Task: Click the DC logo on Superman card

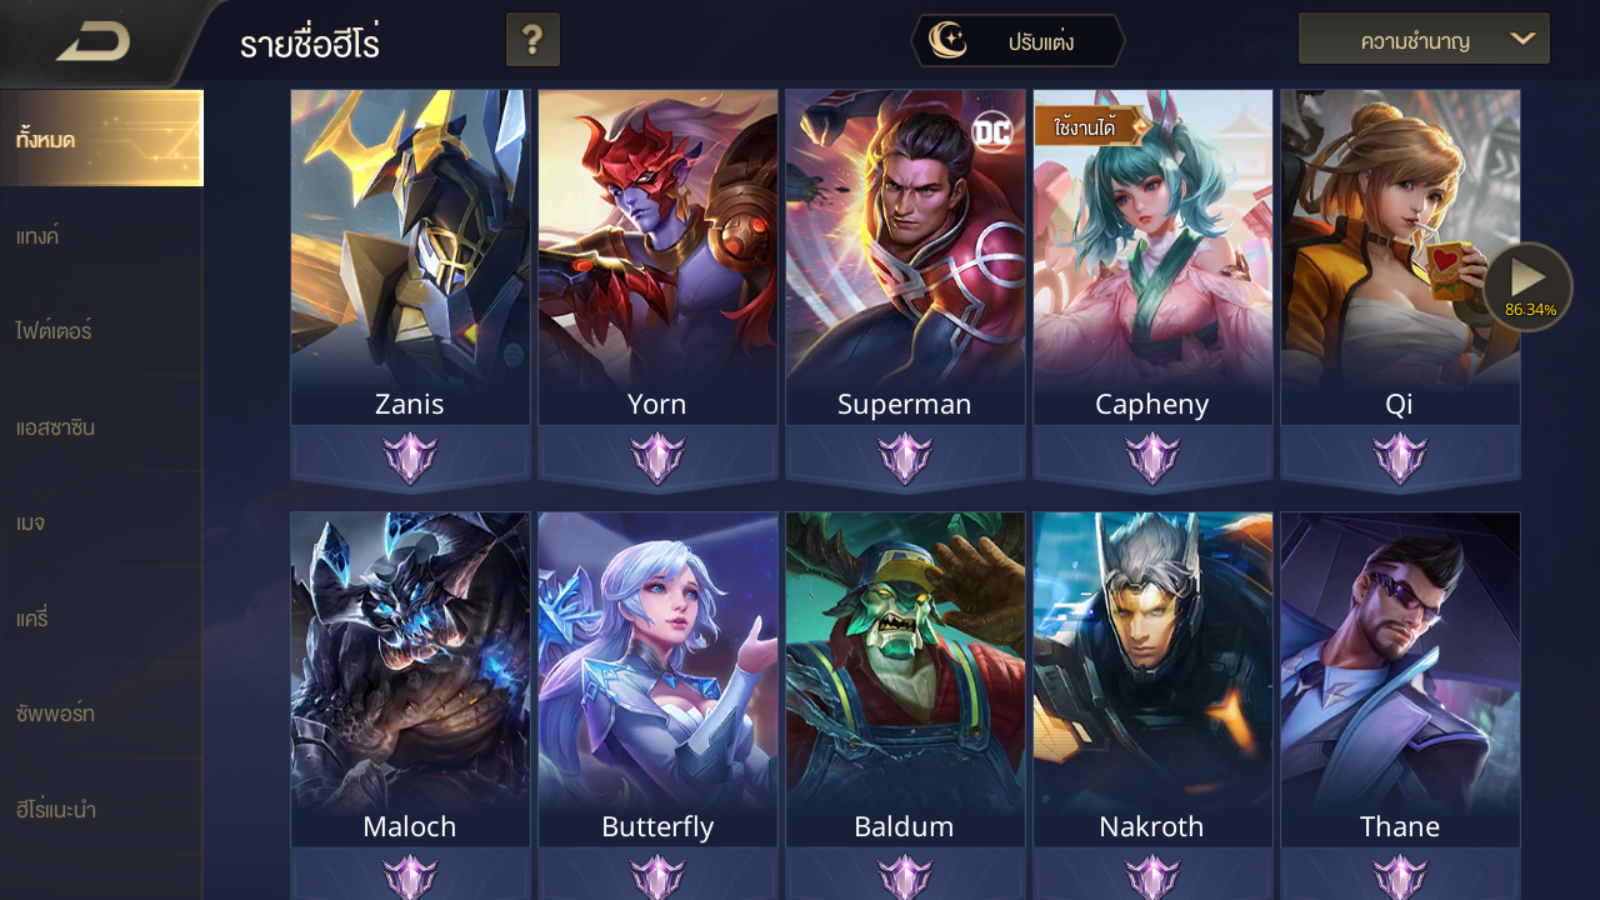Action: [x=993, y=132]
